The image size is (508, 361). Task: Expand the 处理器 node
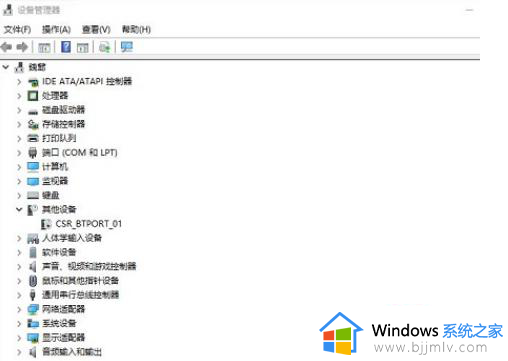coord(19,96)
